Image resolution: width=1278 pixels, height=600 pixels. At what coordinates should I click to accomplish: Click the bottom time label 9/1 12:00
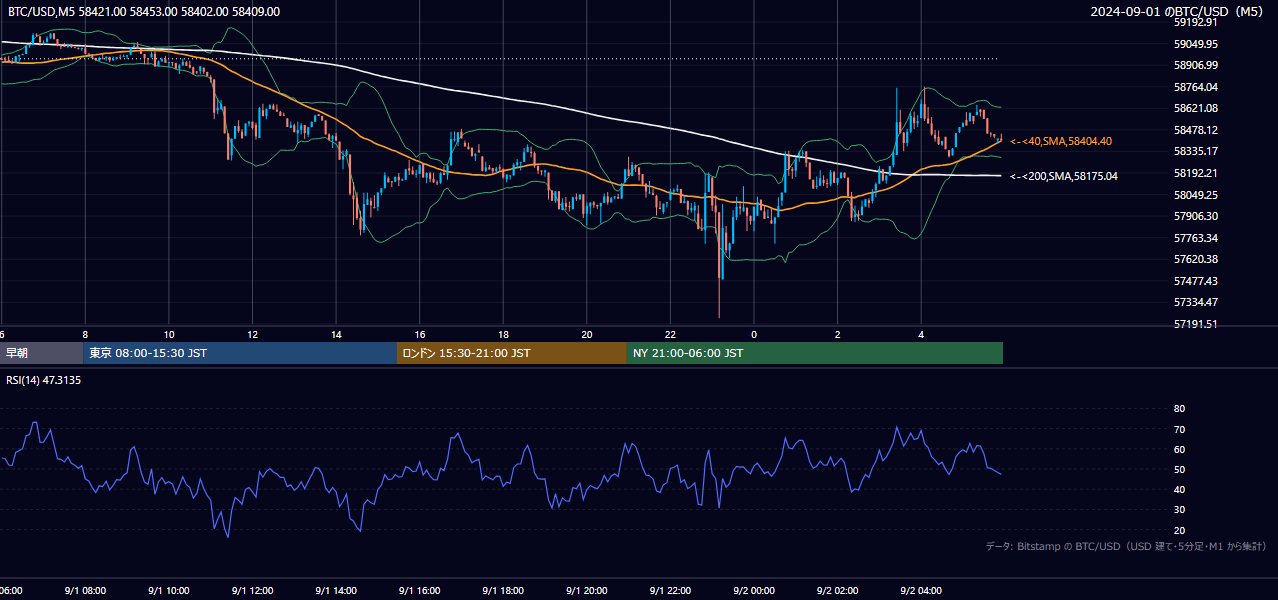(x=252, y=591)
